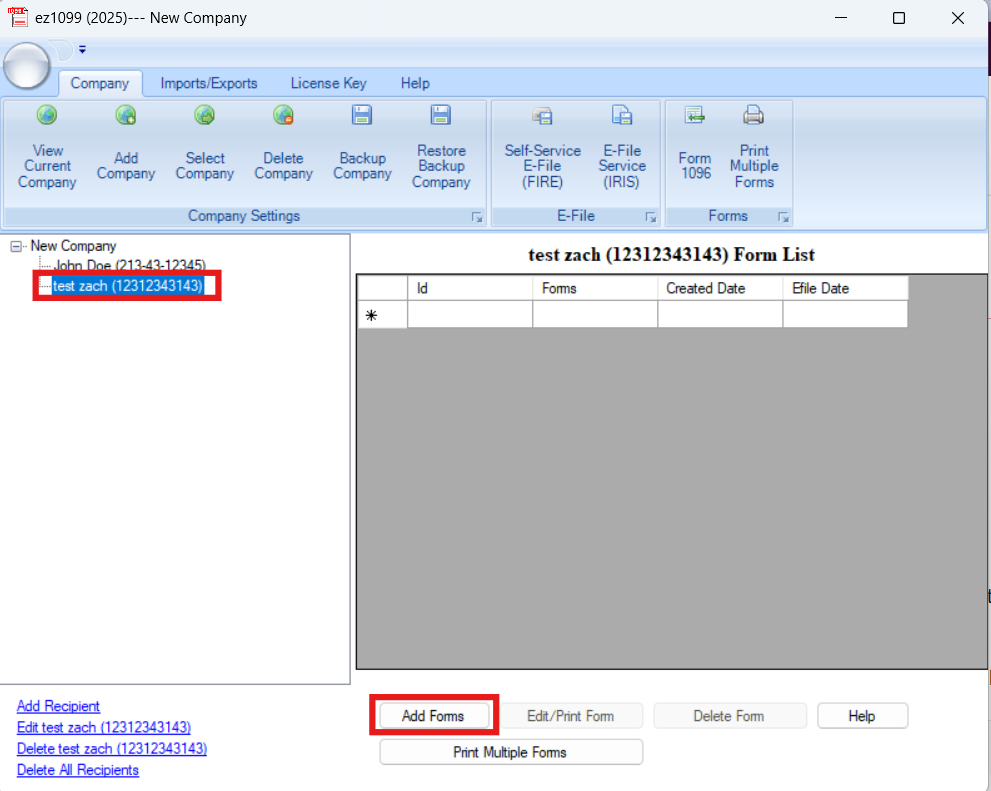
Task: Open Self-Service E-File (FIRE)
Action: (x=542, y=145)
